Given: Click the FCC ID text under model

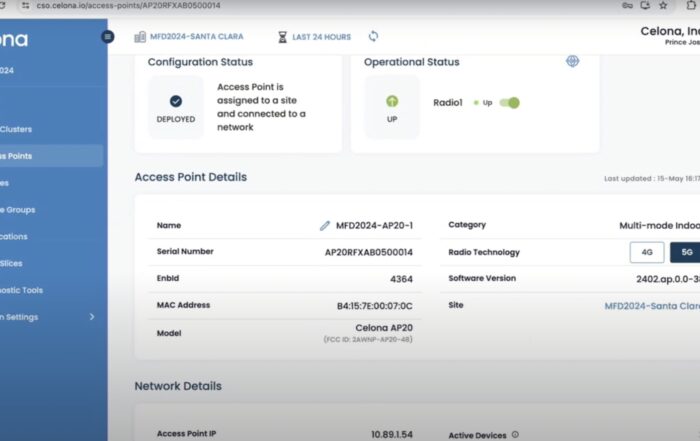Looking at the screenshot, I should click(368, 340).
